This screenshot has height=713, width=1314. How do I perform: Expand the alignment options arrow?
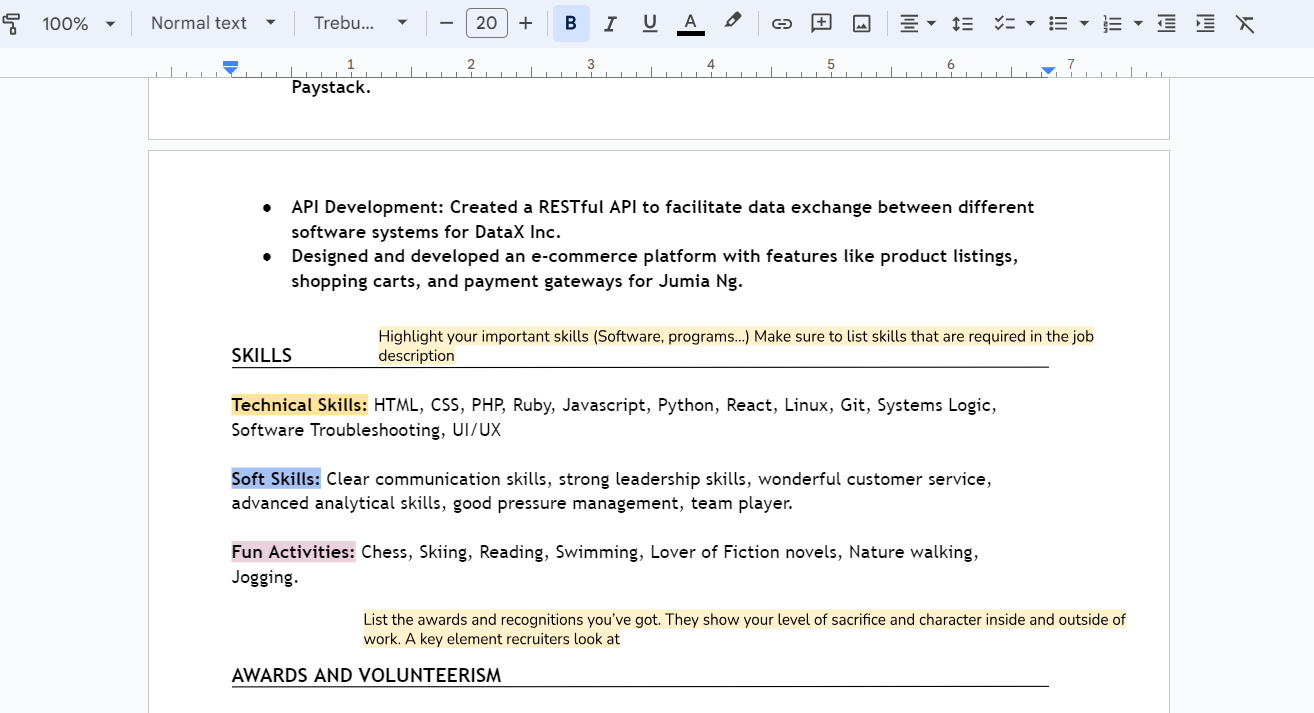point(931,23)
